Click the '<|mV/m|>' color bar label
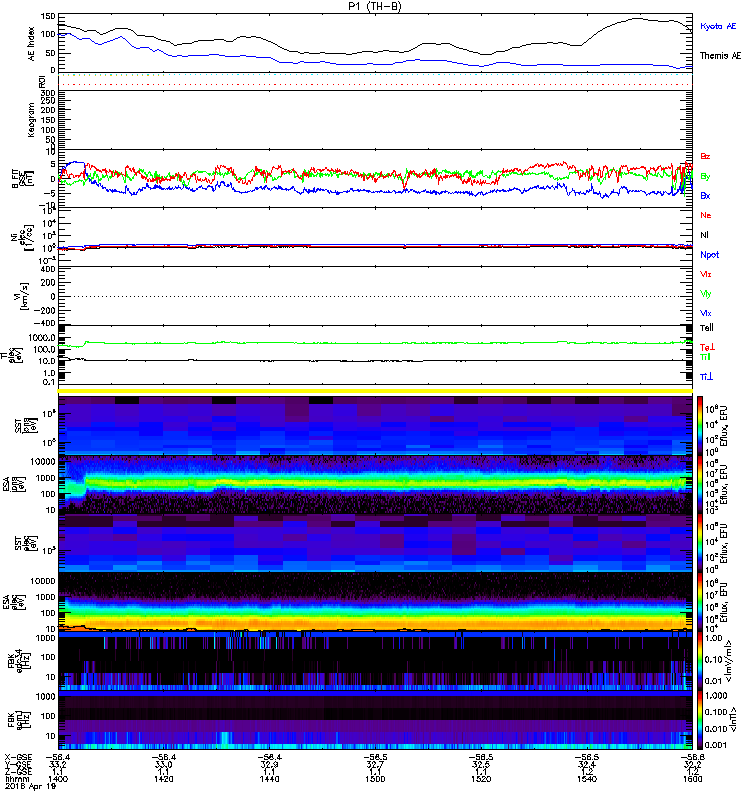 729,661
